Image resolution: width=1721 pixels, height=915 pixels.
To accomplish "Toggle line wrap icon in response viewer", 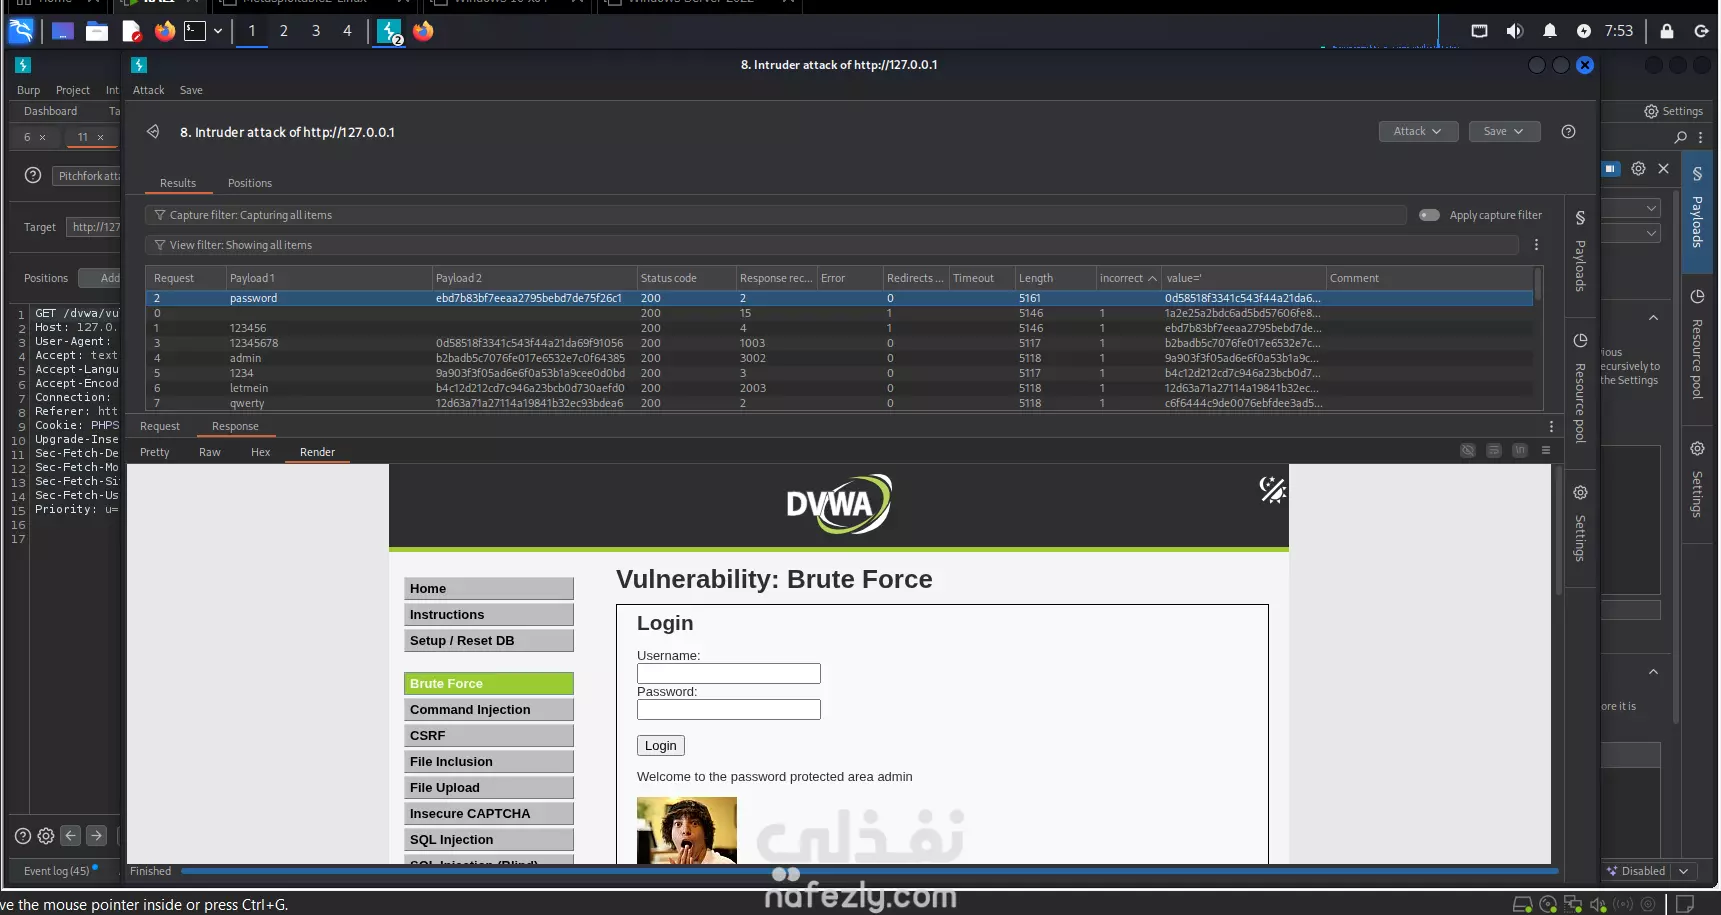I will tap(1493, 451).
